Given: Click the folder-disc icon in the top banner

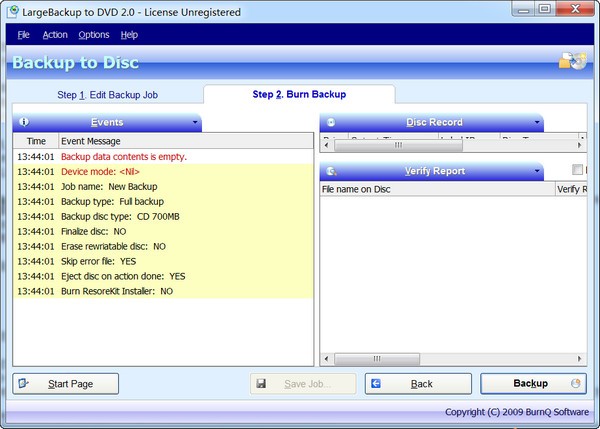Looking at the screenshot, I should (x=572, y=62).
